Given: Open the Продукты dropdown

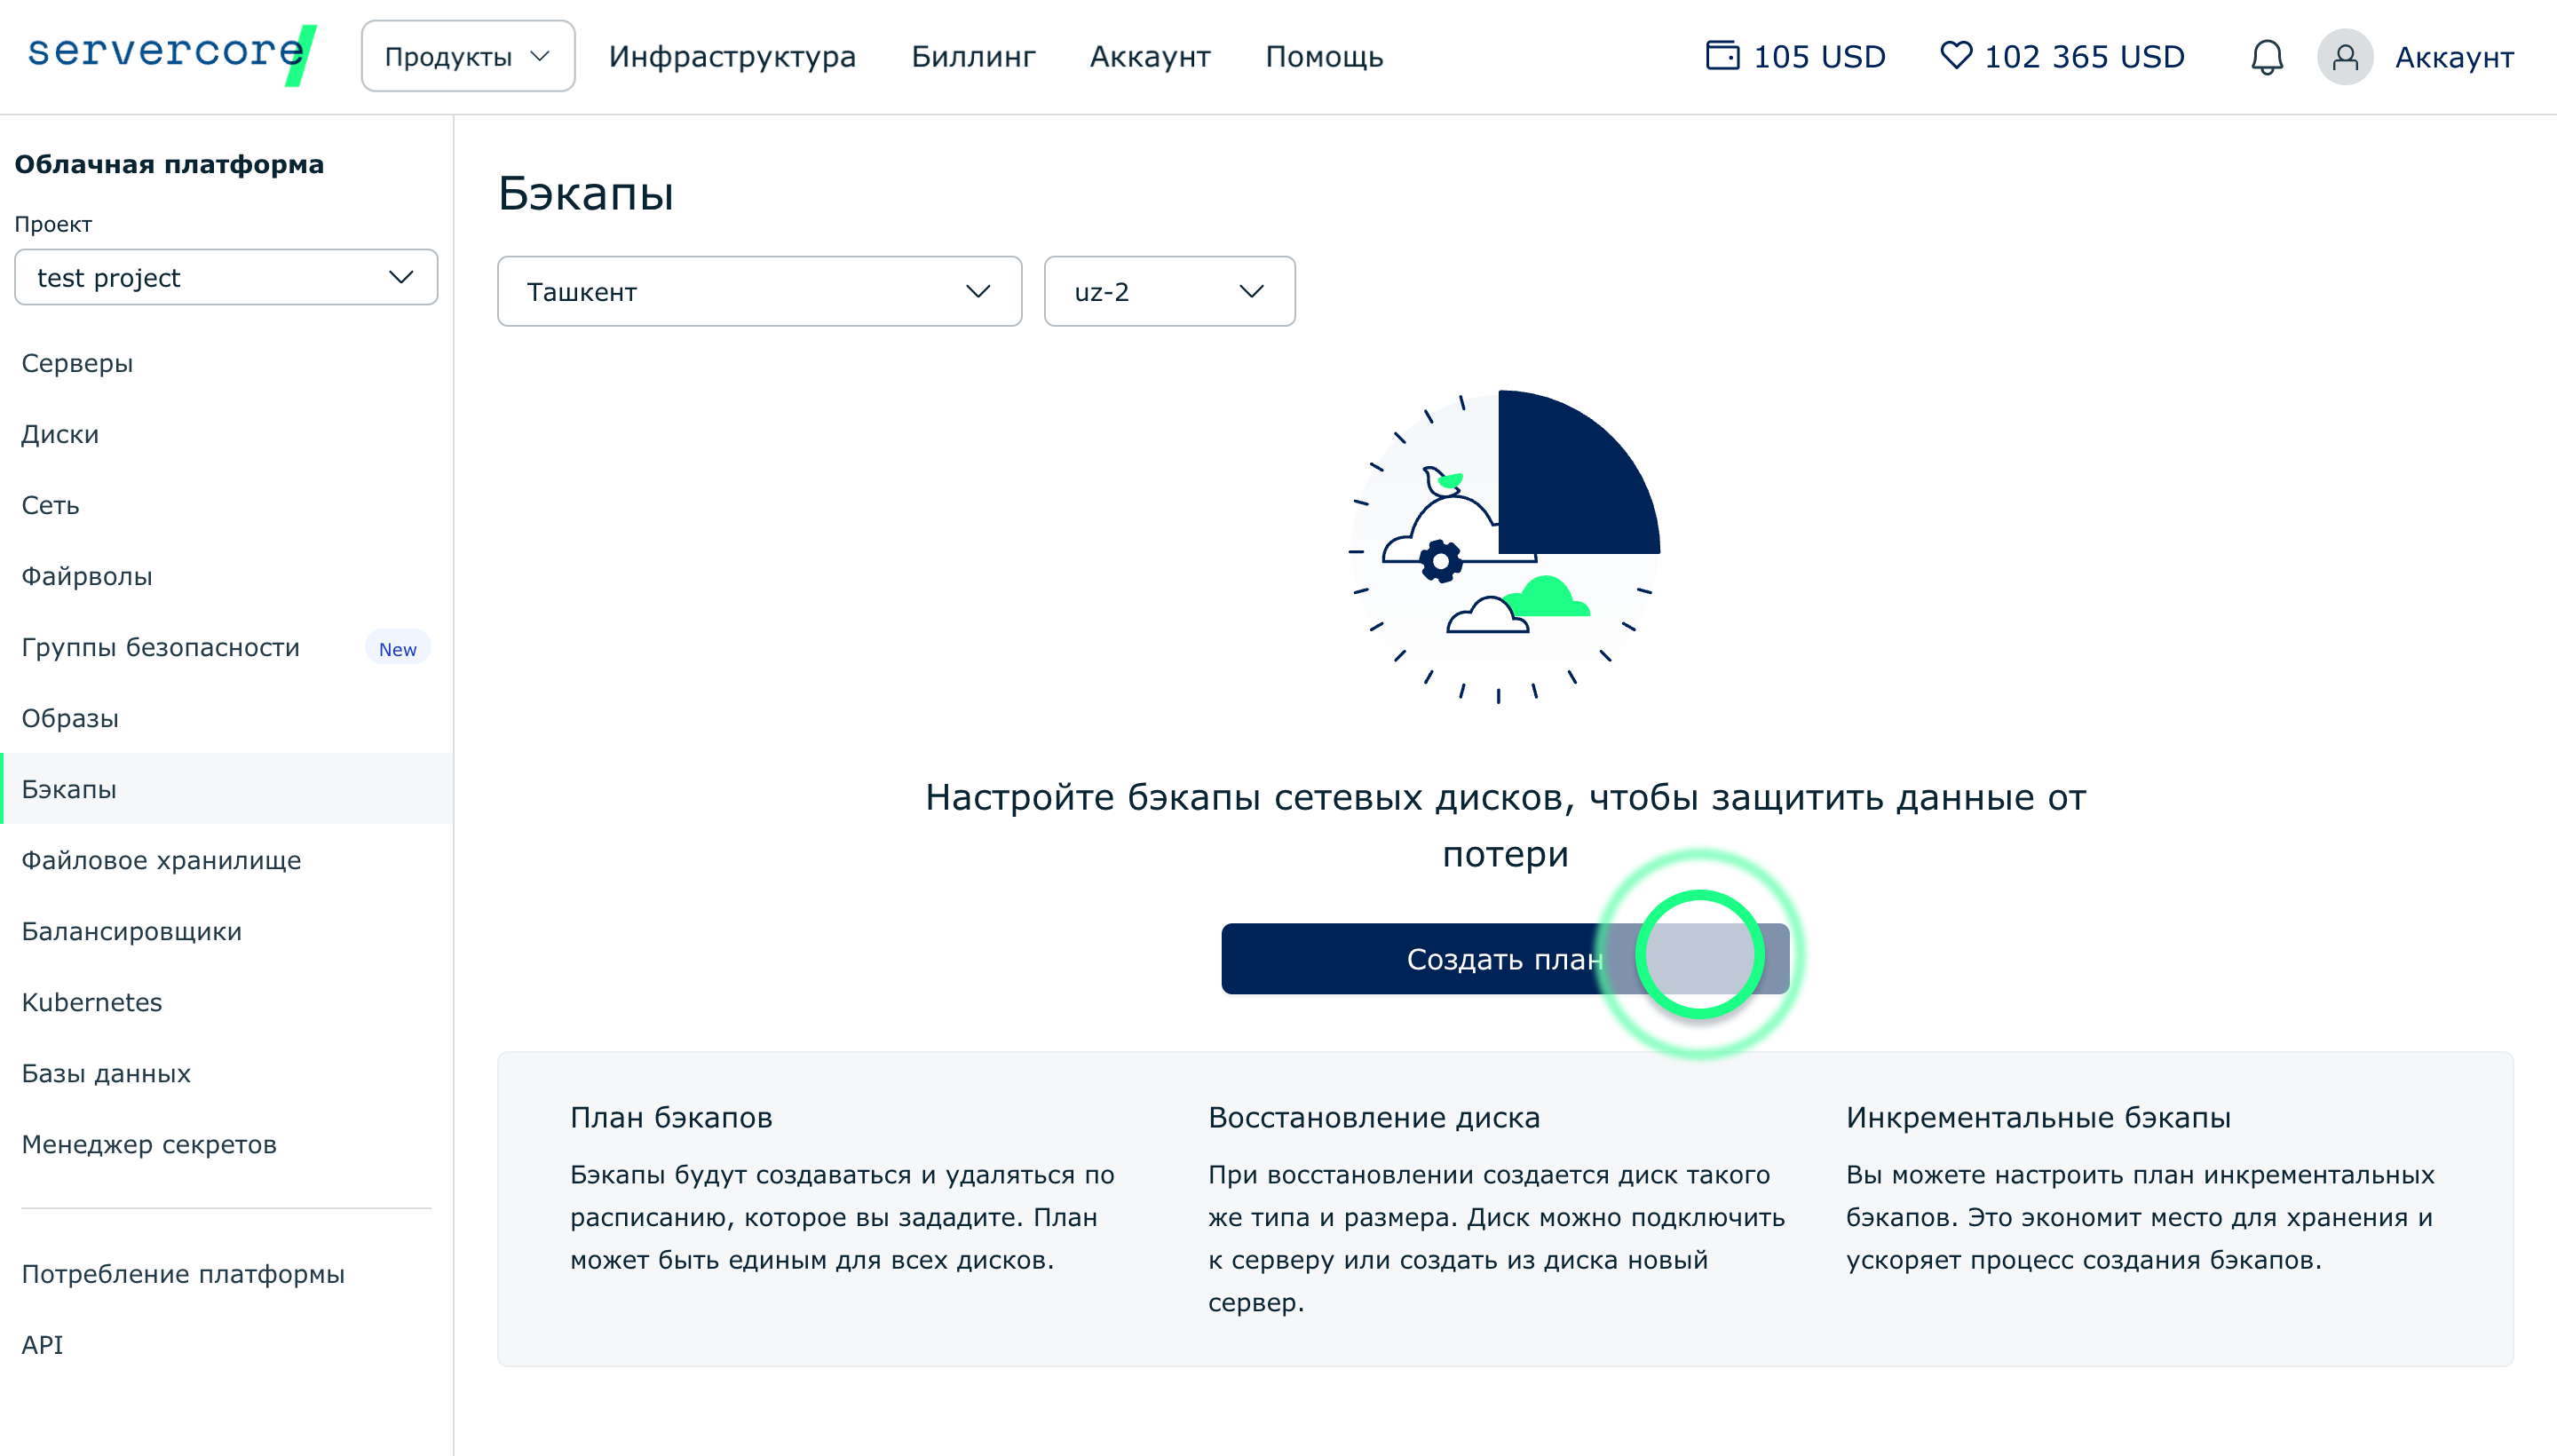Looking at the screenshot, I should point(467,57).
